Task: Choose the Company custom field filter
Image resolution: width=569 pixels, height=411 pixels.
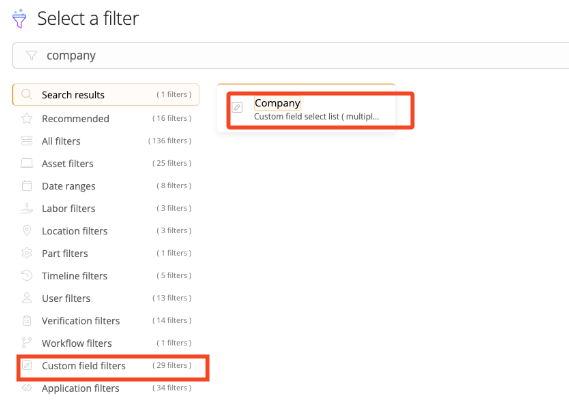Action: 306,109
